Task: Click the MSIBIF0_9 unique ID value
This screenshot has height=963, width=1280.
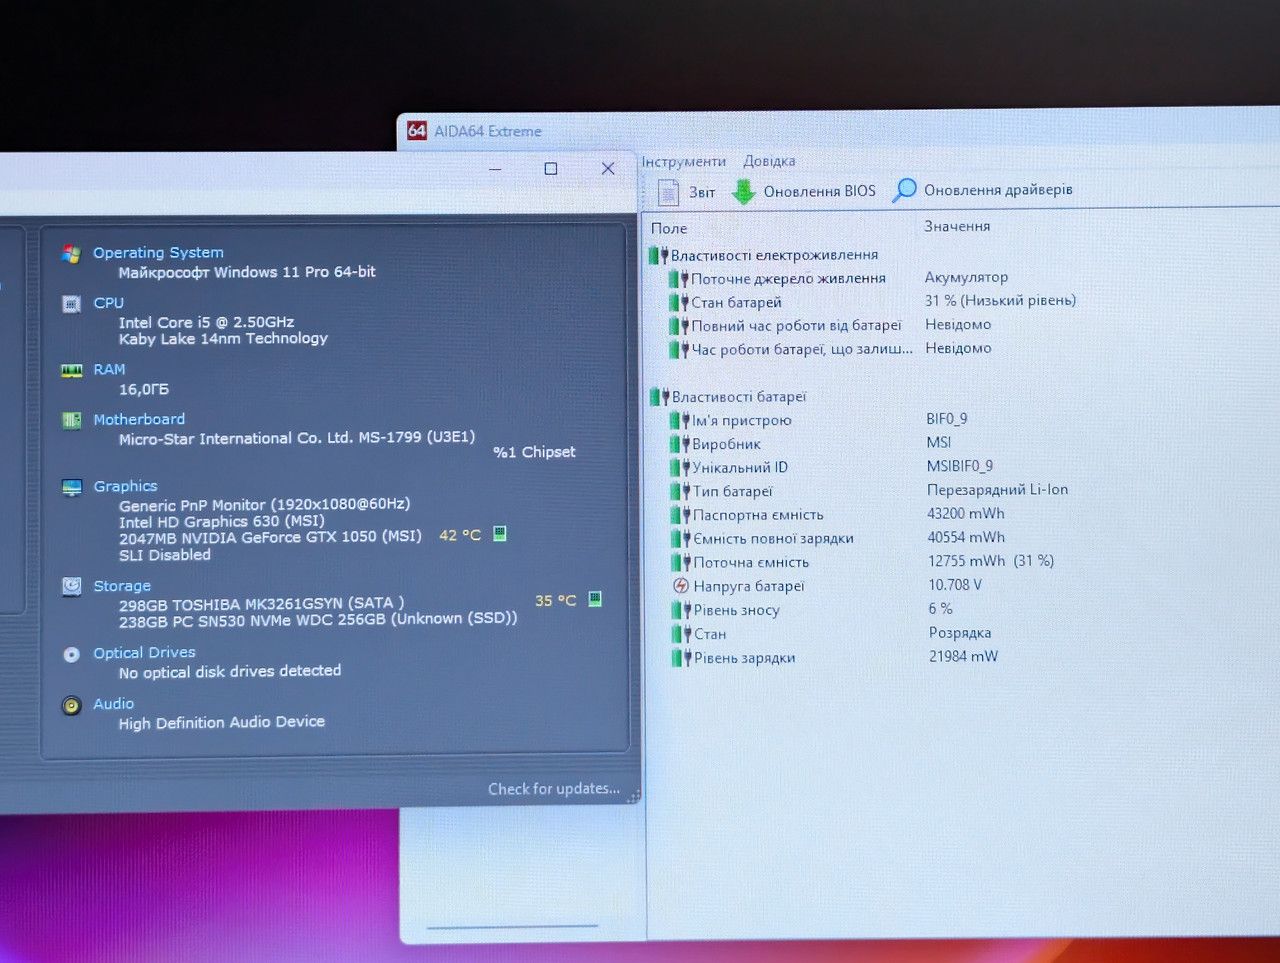Action: [x=960, y=466]
